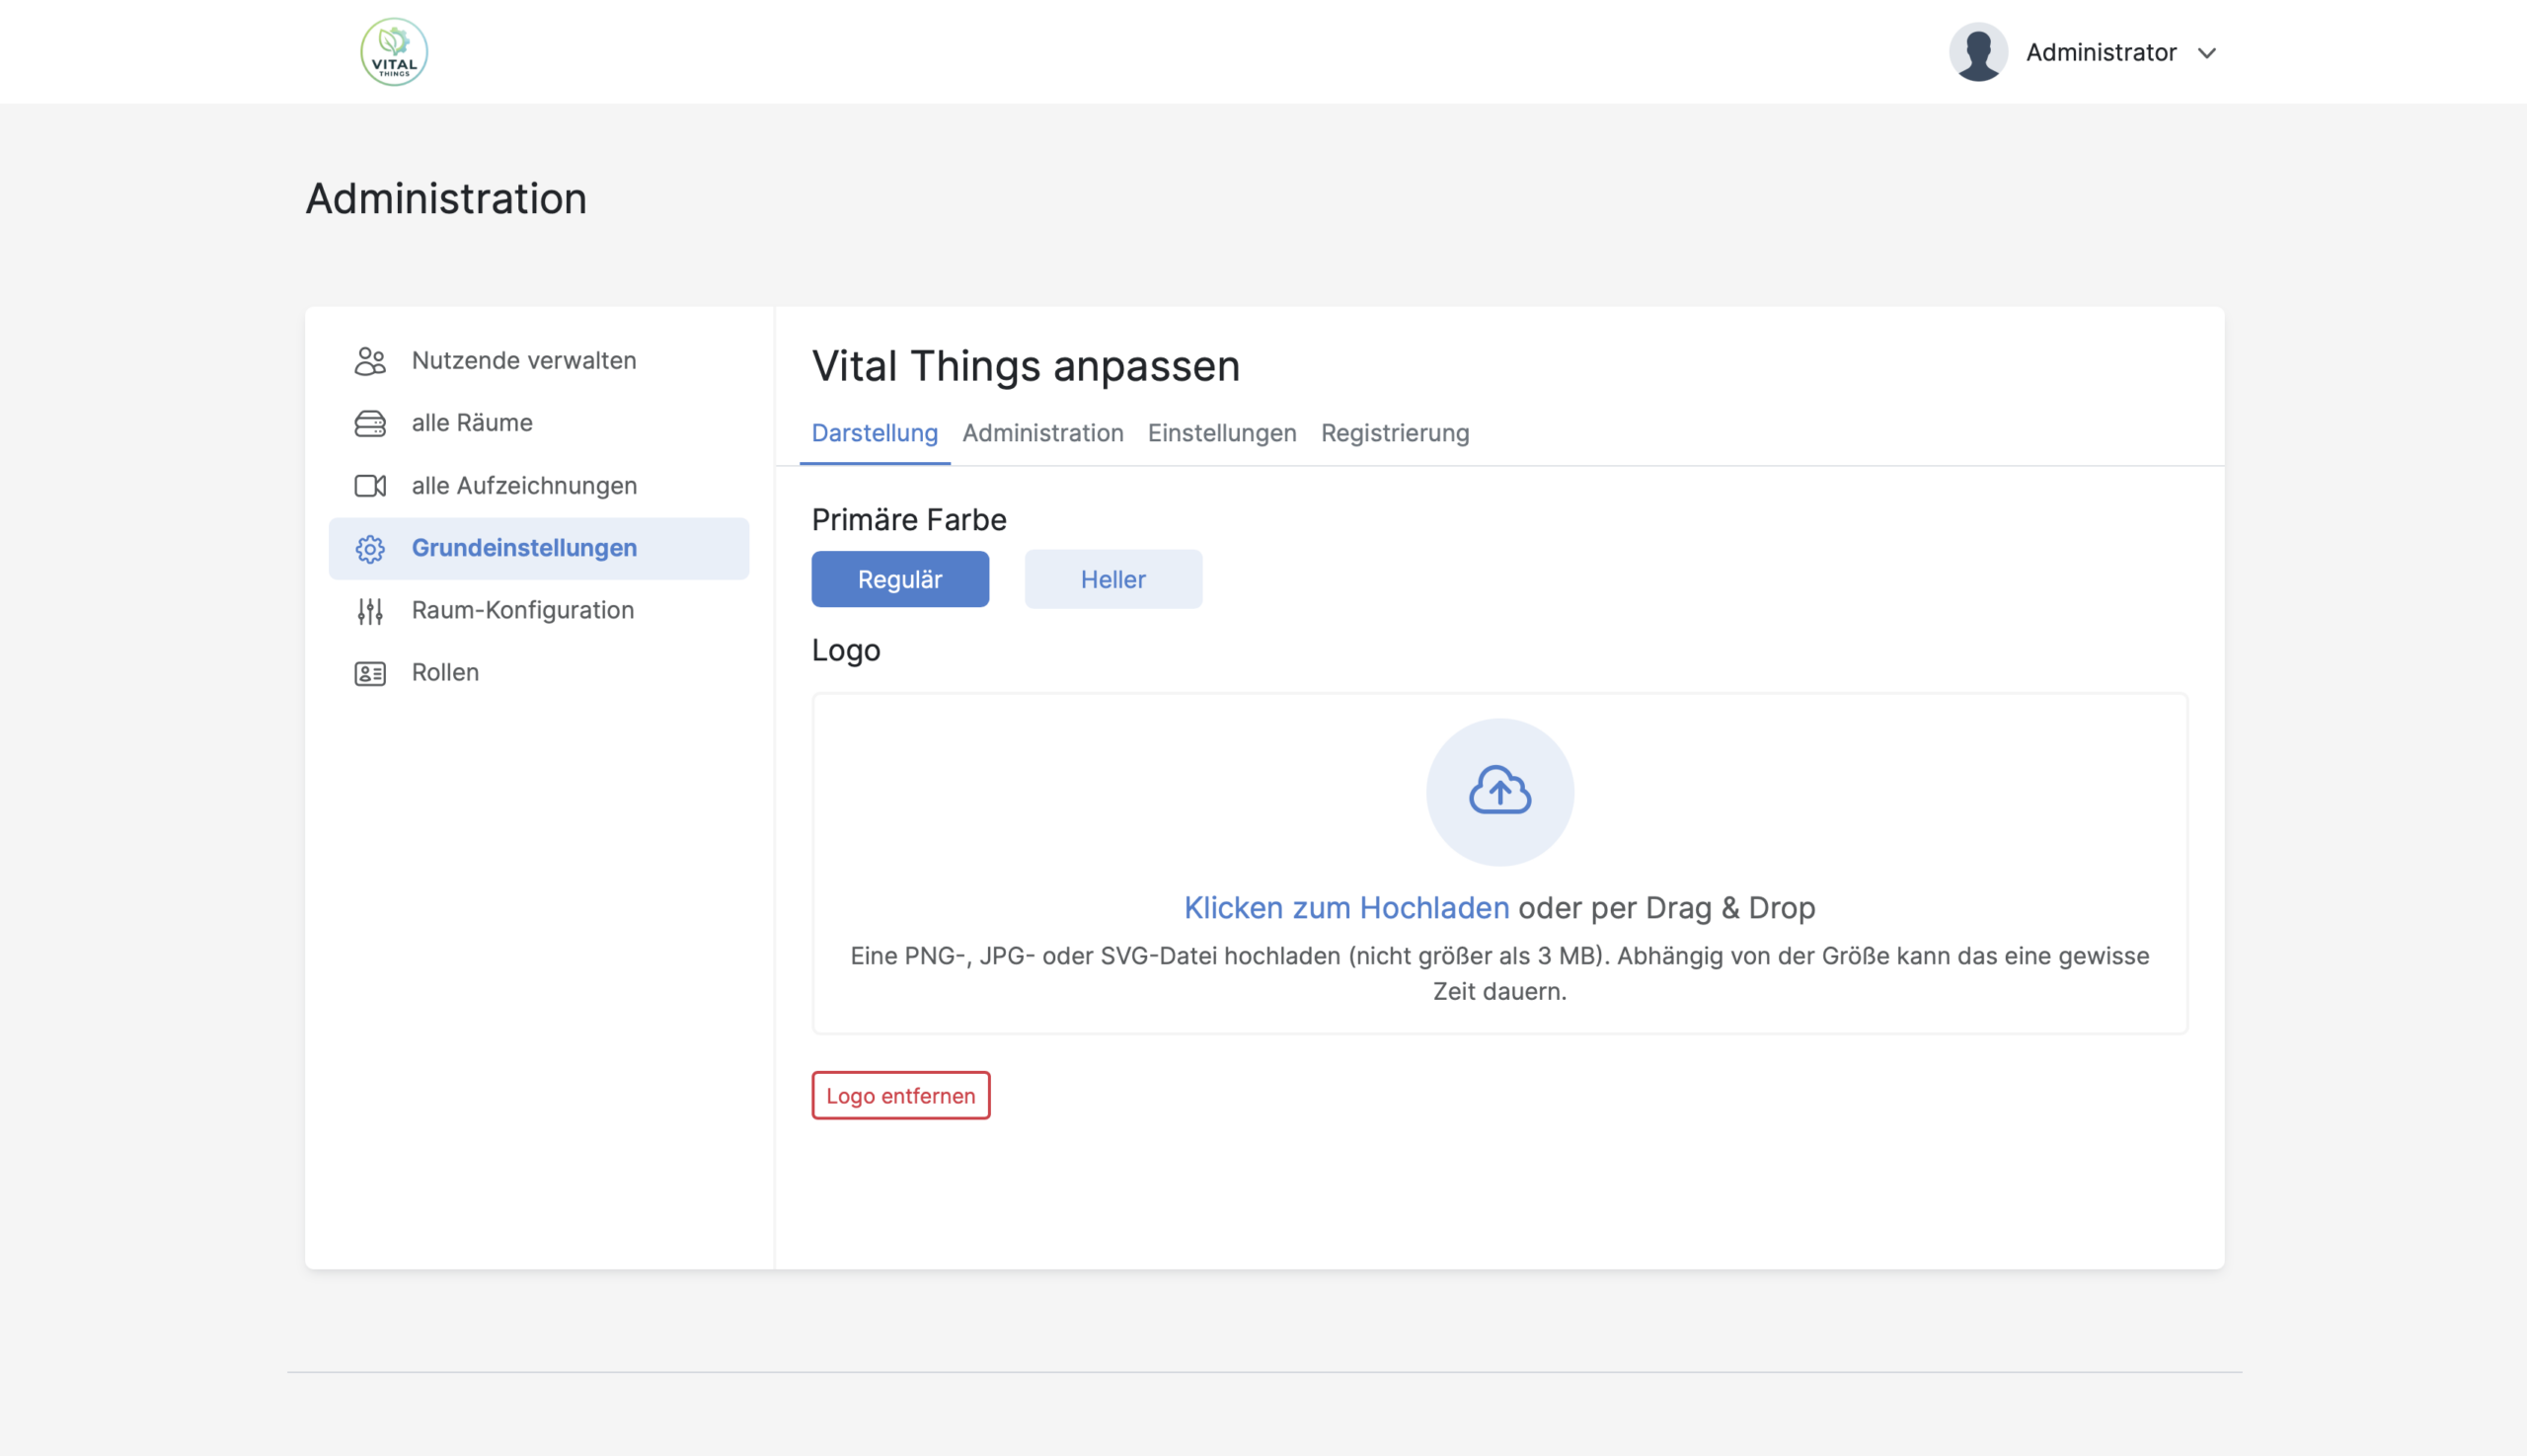Expand the Administrator dropdown chevron
2527x1456 pixels.
pyautogui.click(x=2206, y=53)
